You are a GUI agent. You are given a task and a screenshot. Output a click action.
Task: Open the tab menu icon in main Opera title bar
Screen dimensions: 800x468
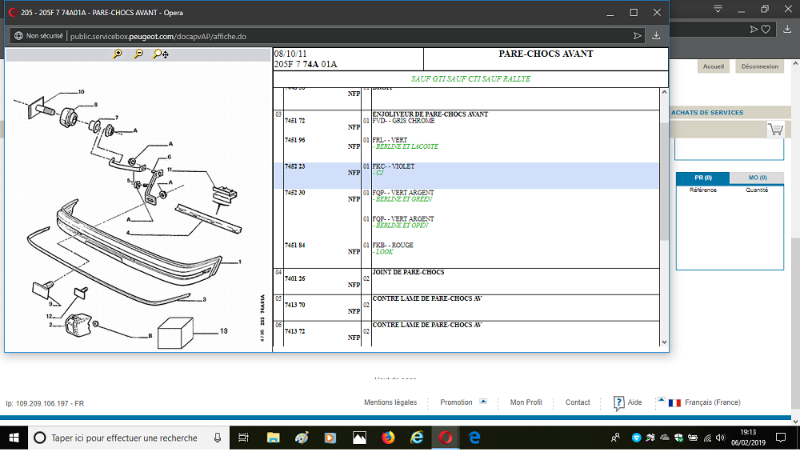coord(718,9)
